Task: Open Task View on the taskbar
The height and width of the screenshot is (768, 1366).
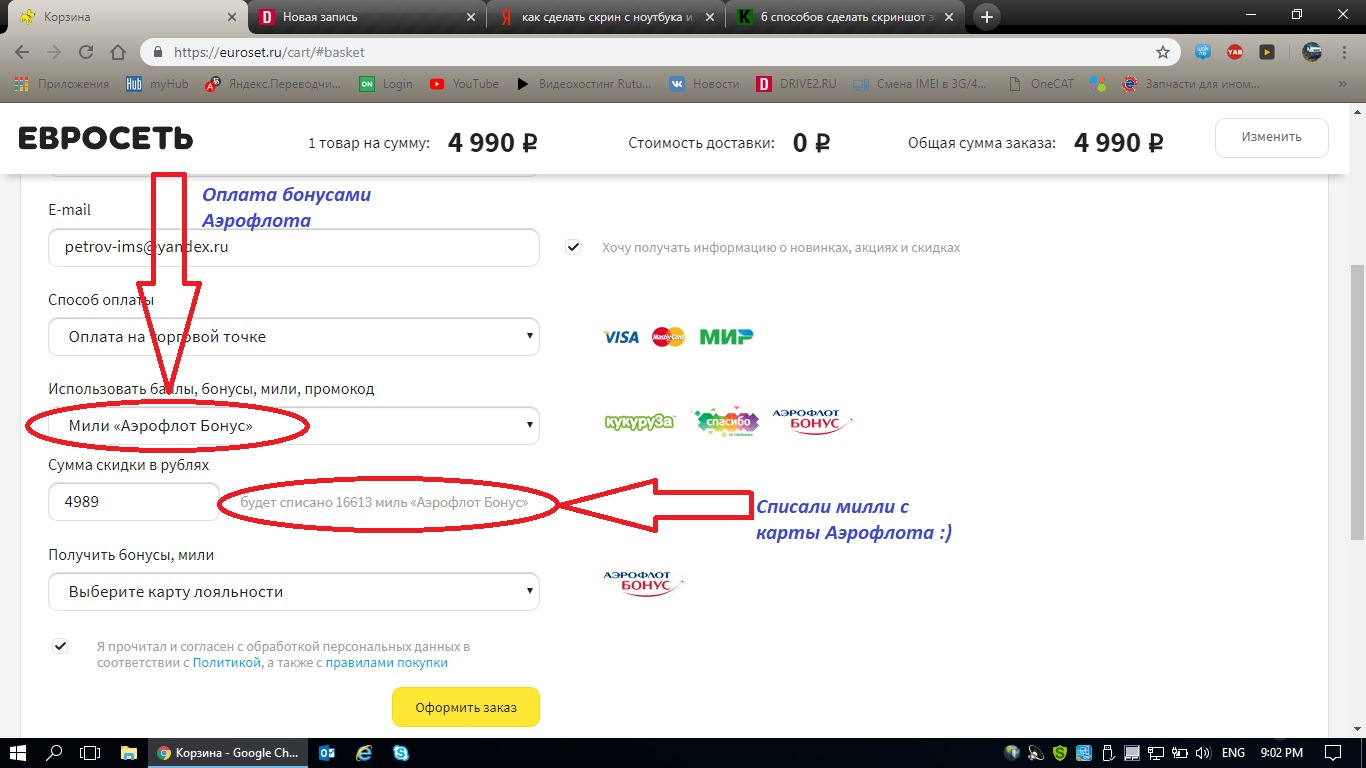Action: click(x=90, y=752)
